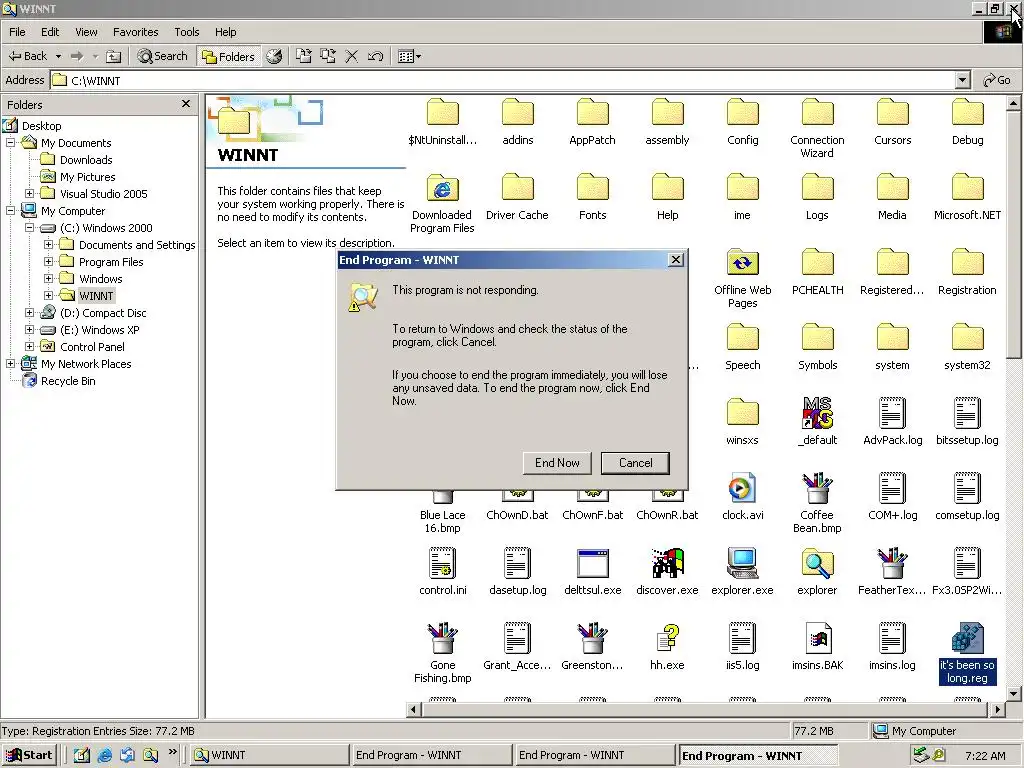
Task: Select the imsins.BAK file
Action: (x=817, y=647)
